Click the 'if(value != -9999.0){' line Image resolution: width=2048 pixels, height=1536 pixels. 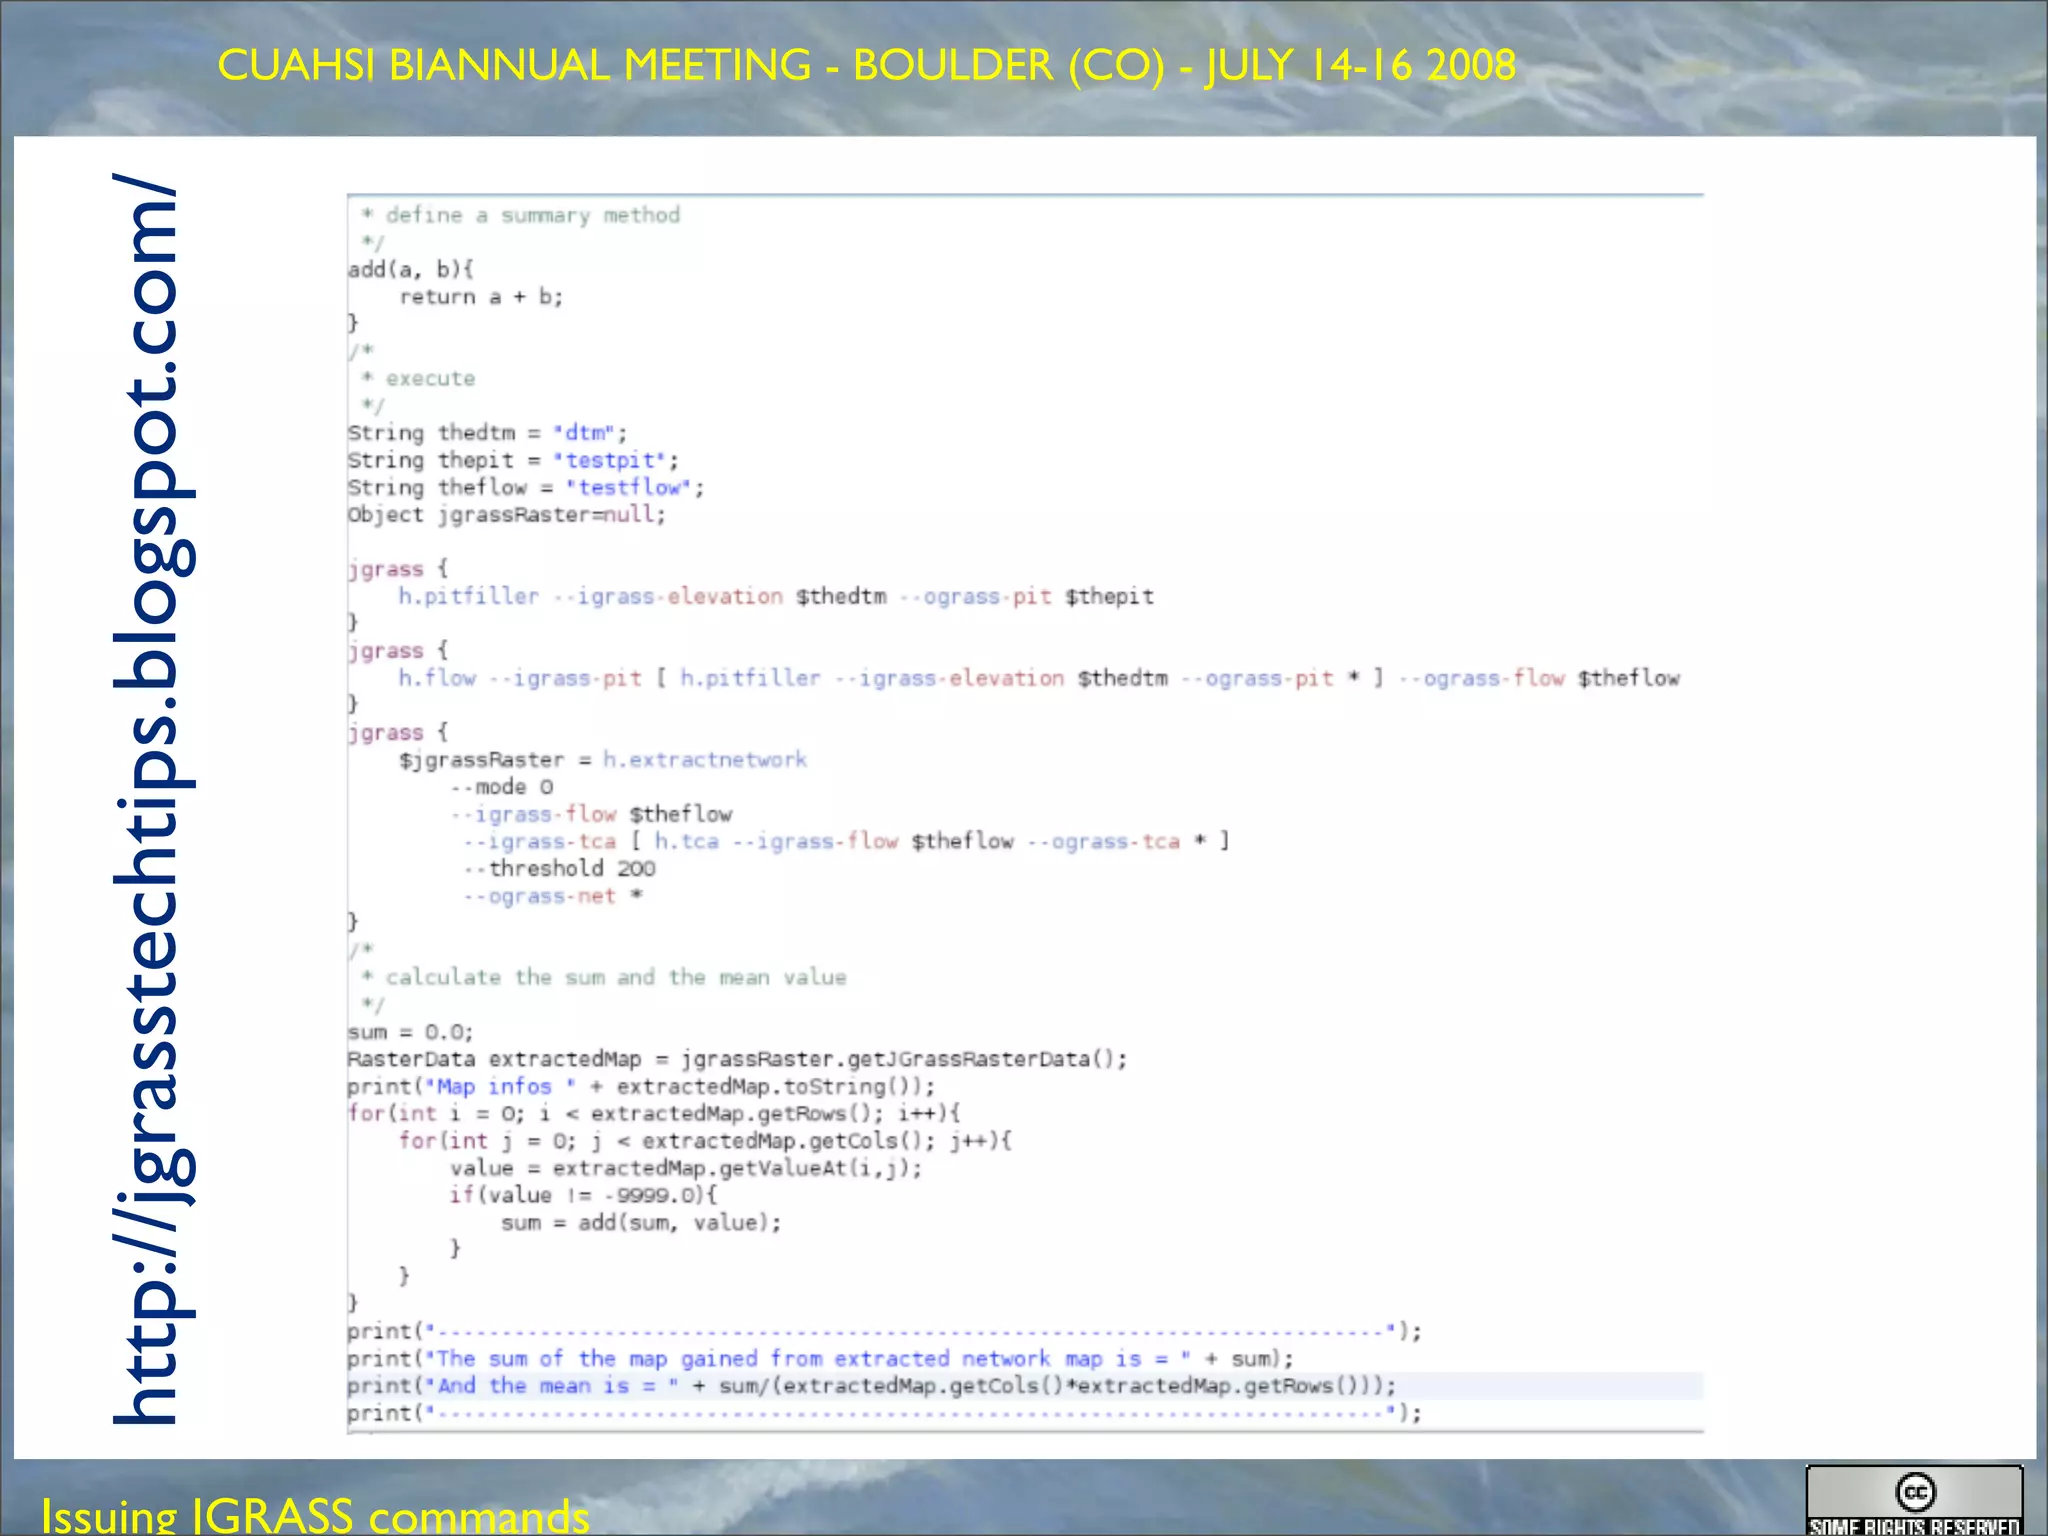[583, 1195]
